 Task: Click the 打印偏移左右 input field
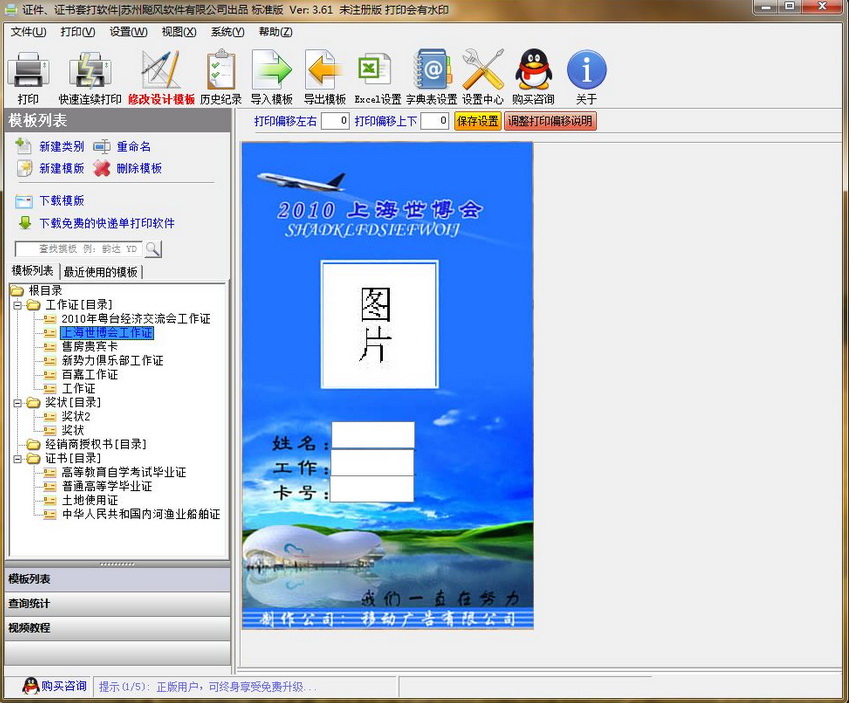pos(335,121)
